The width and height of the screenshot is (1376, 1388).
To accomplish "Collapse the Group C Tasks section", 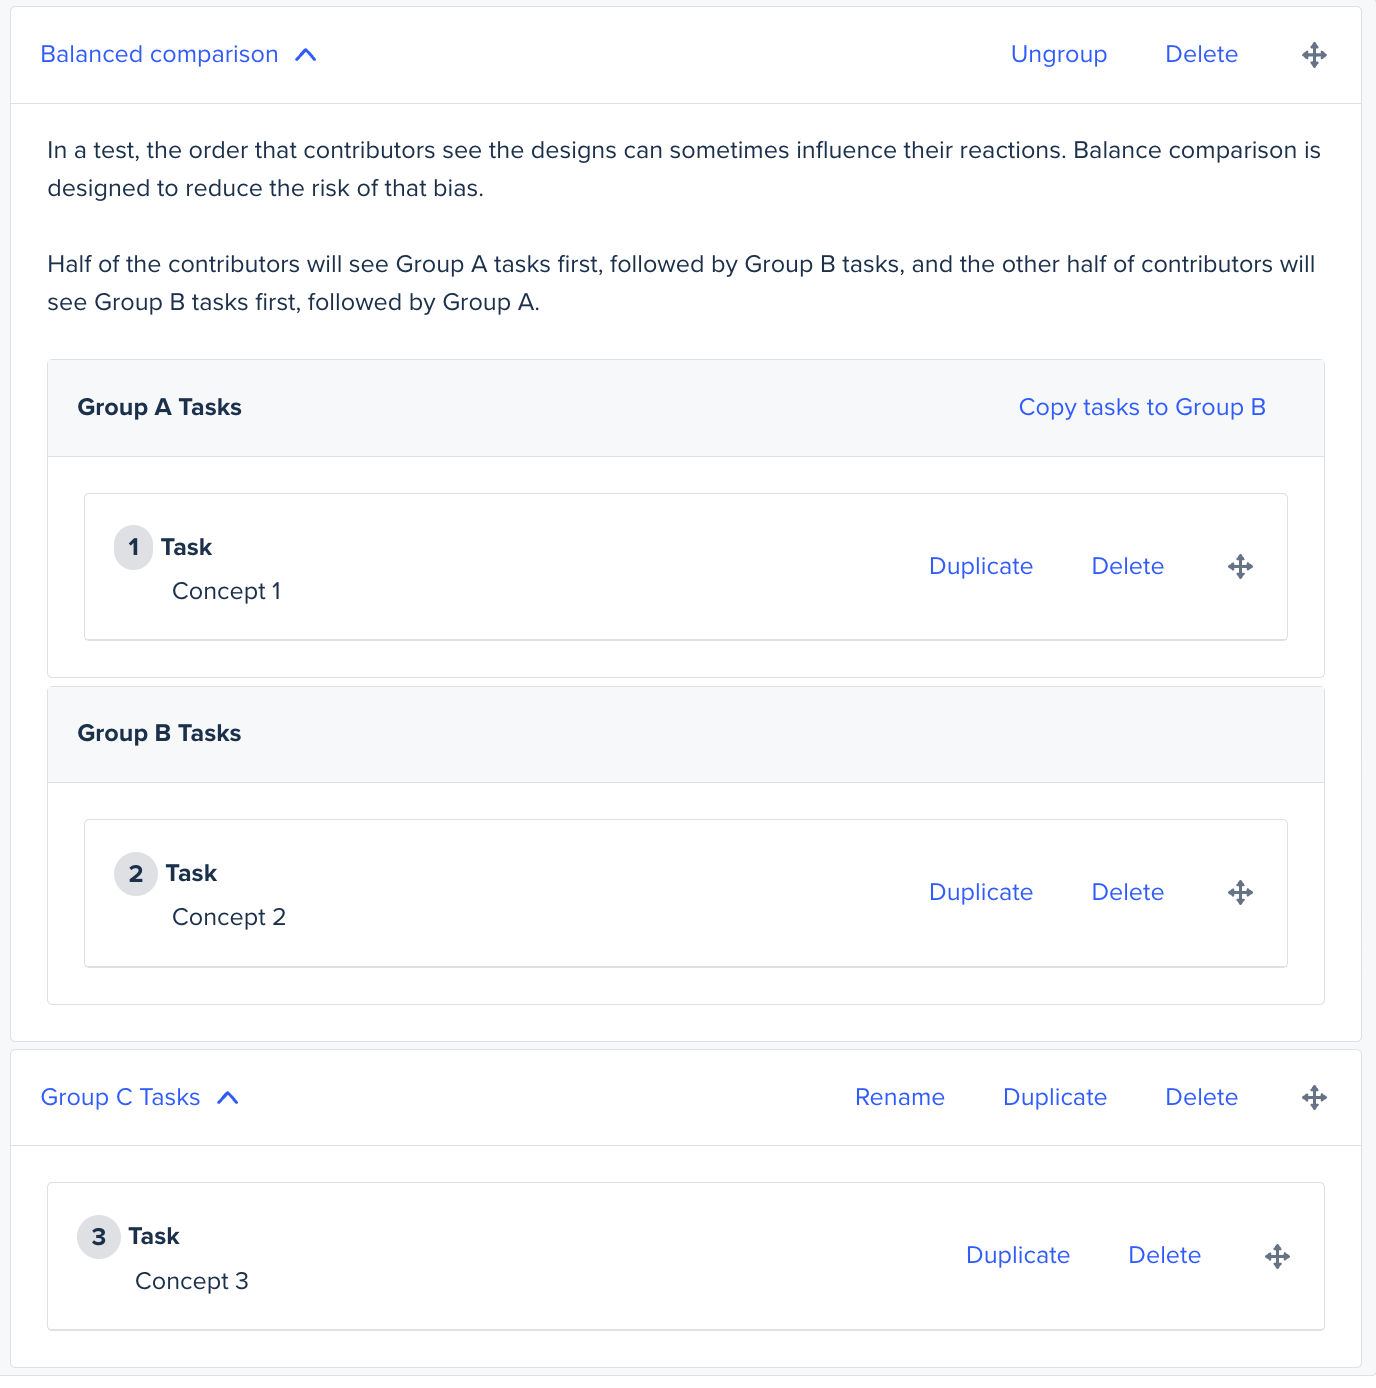I will pos(229,1097).
